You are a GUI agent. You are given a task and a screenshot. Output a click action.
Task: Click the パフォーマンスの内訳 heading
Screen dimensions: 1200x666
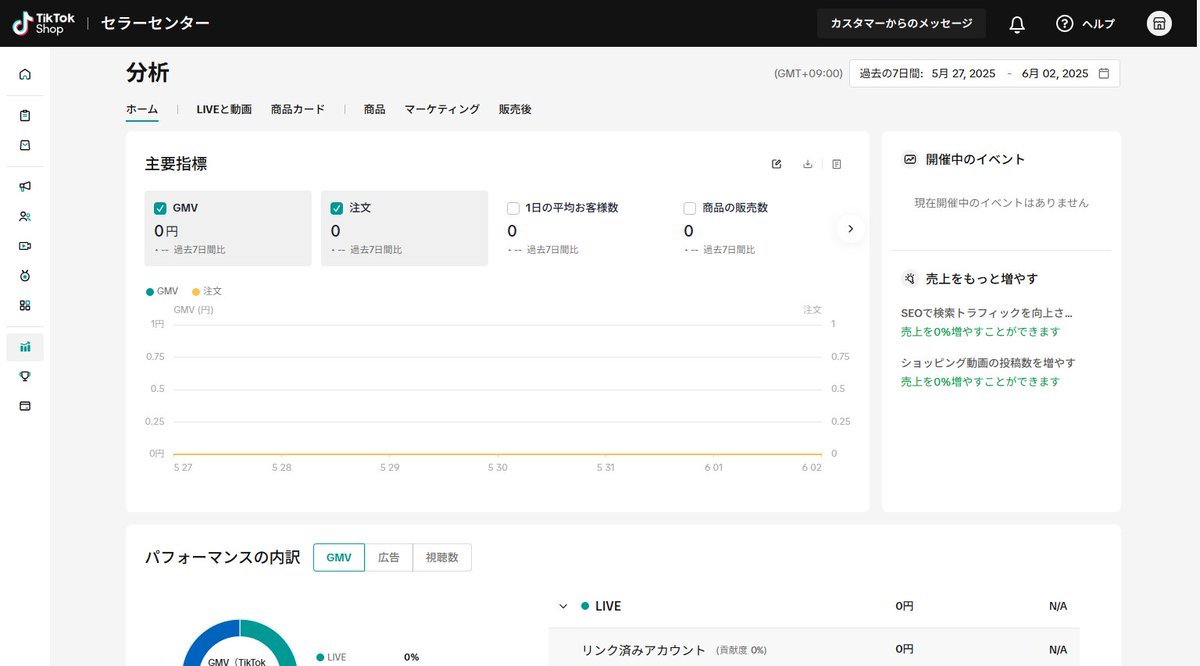click(223, 557)
